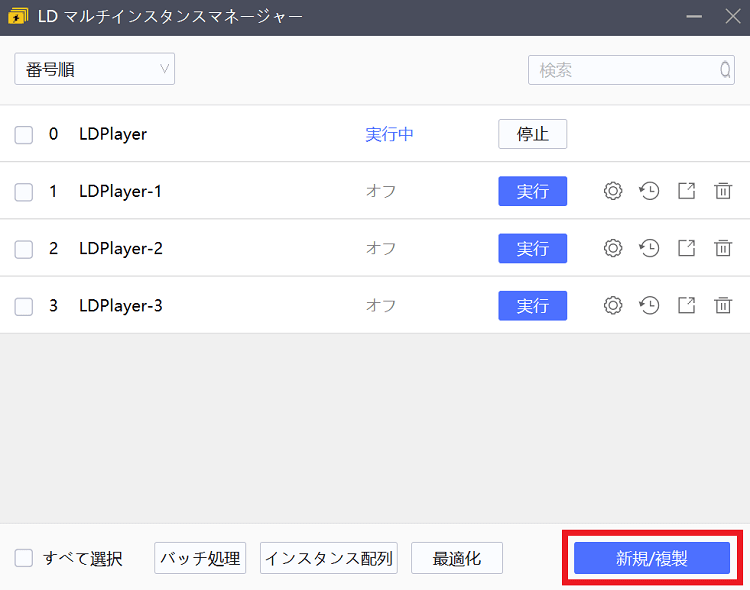Click the LDPlayer instance 0 name
750x590 pixels.
pyautogui.click(x=113, y=134)
